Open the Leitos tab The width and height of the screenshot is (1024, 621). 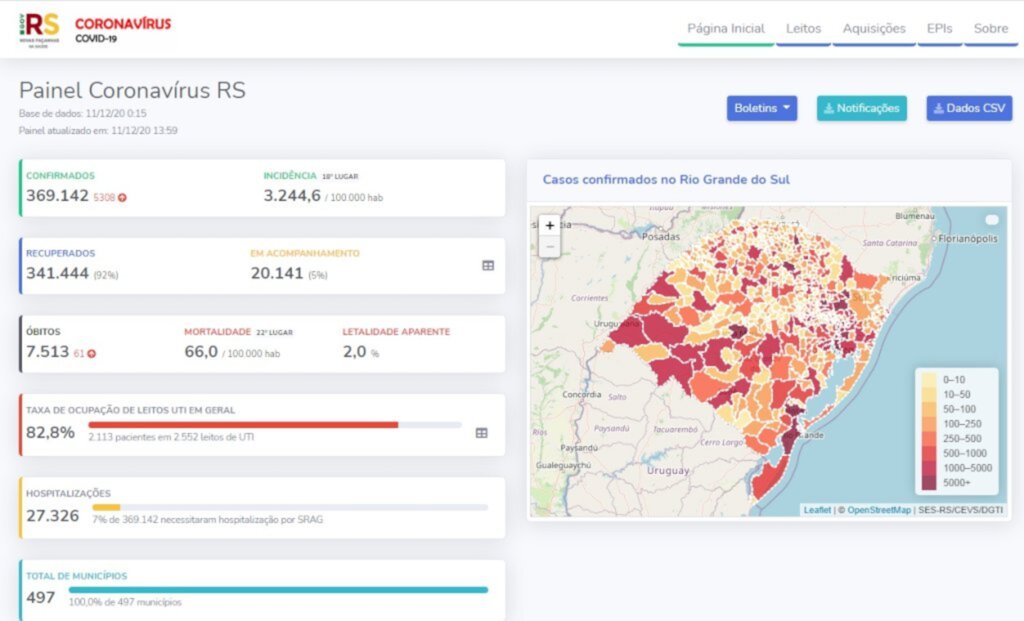[x=803, y=29]
